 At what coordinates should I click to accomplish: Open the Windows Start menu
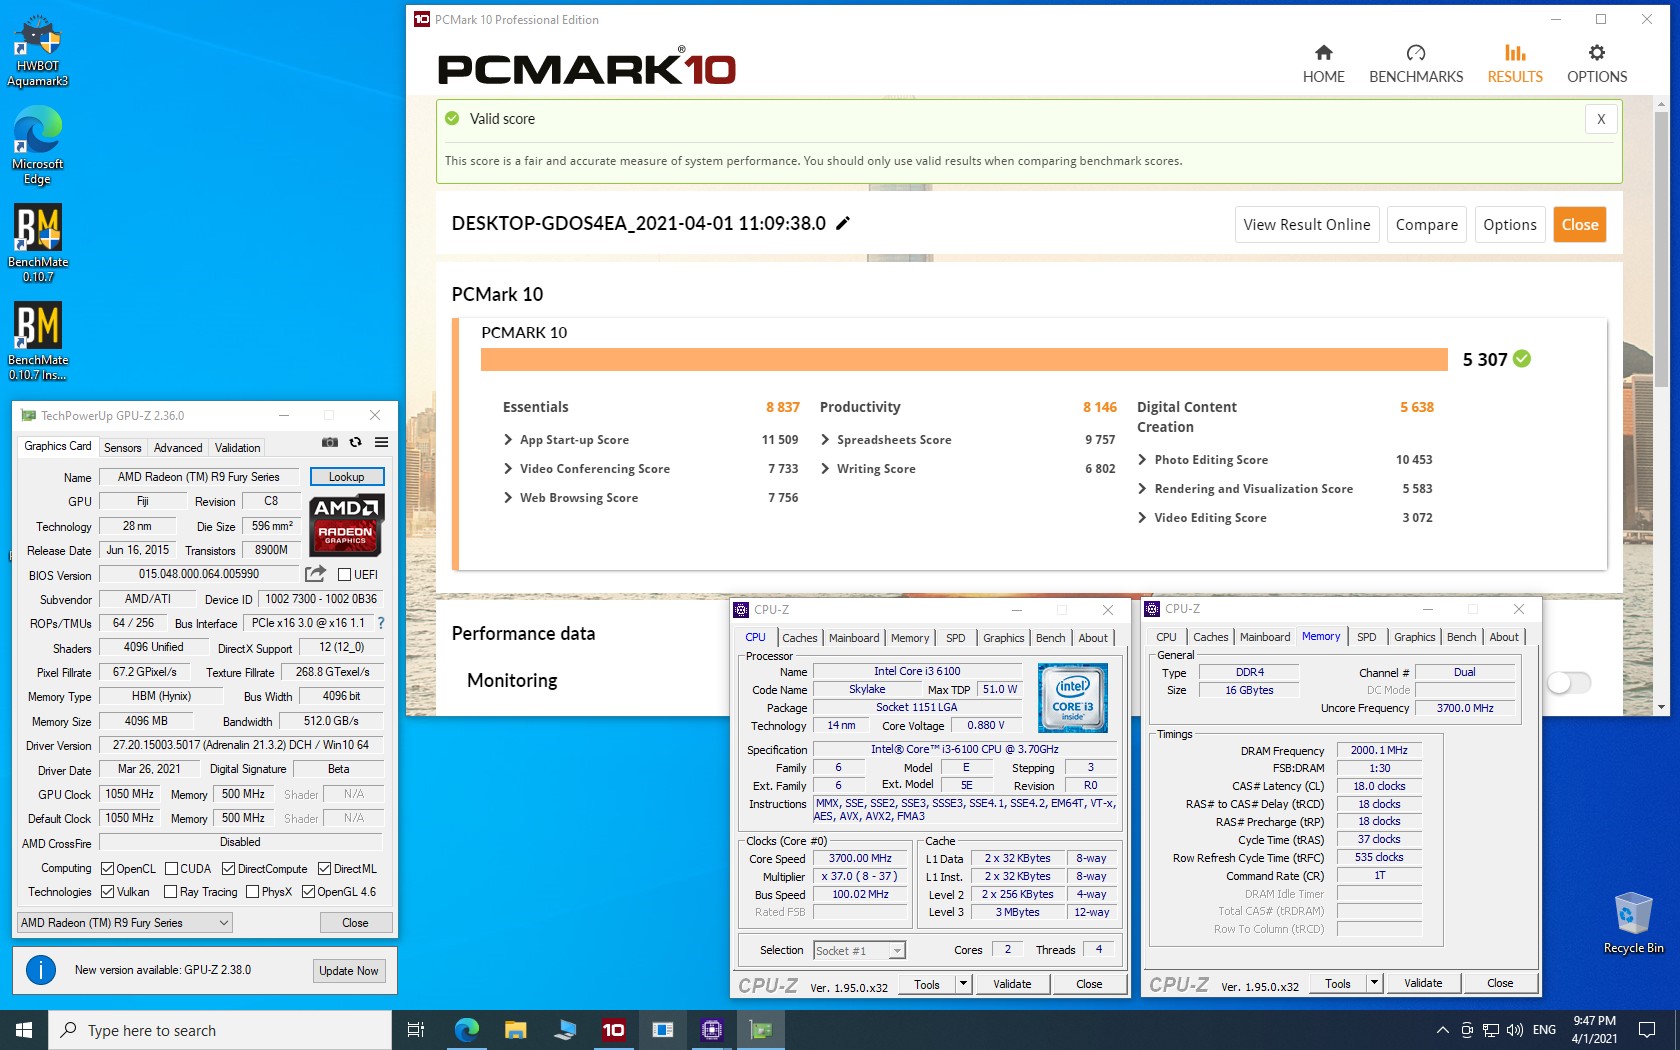click(24, 1030)
